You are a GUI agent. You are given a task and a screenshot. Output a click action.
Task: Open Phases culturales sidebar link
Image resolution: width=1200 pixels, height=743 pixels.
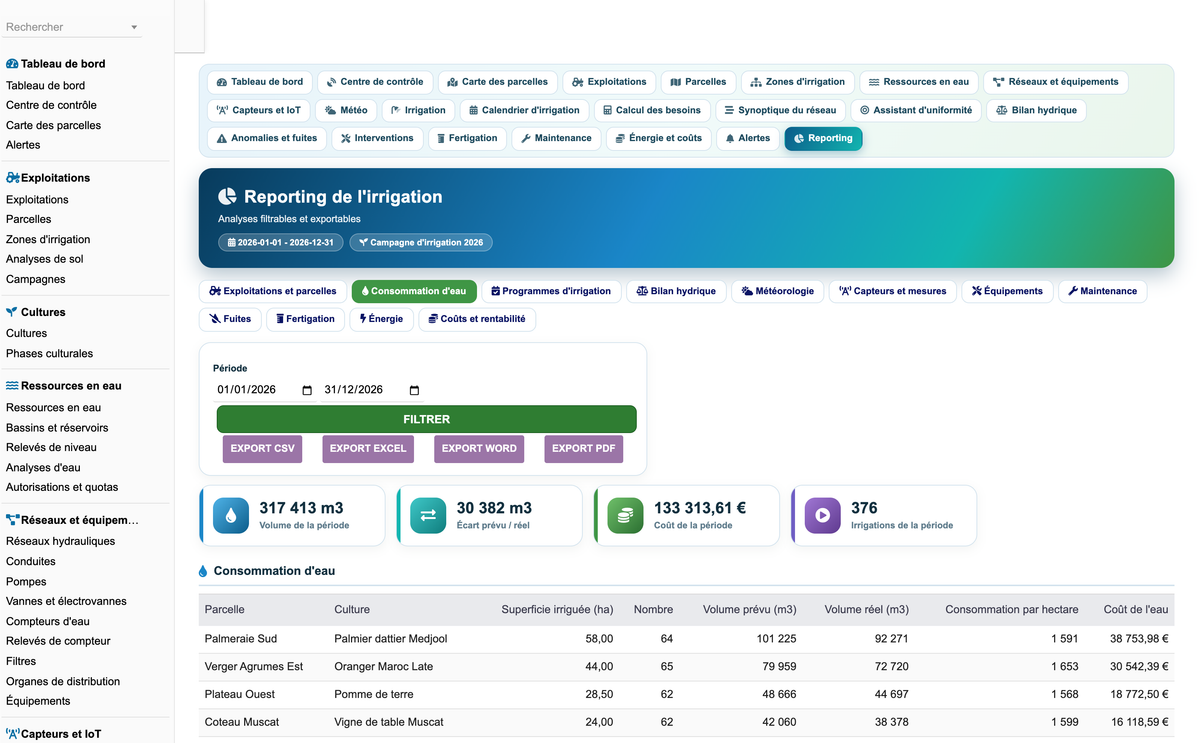[x=49, y=353]
